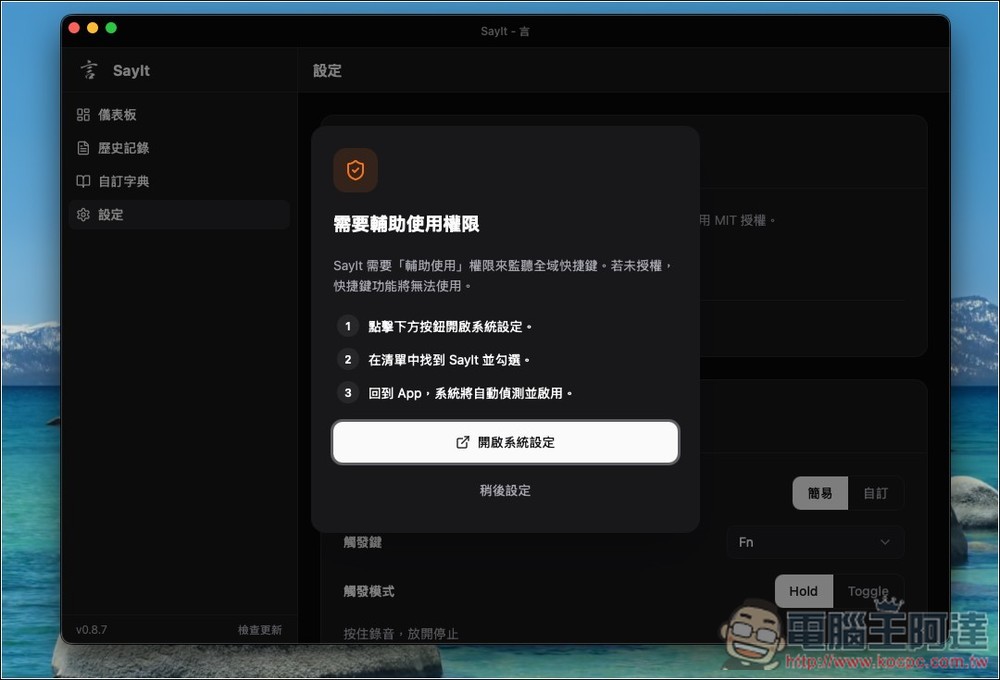This screenshot has width=1000, height=680.
Task: Enable 自訂 mode in the segmented switch
Action: (876, 493)
